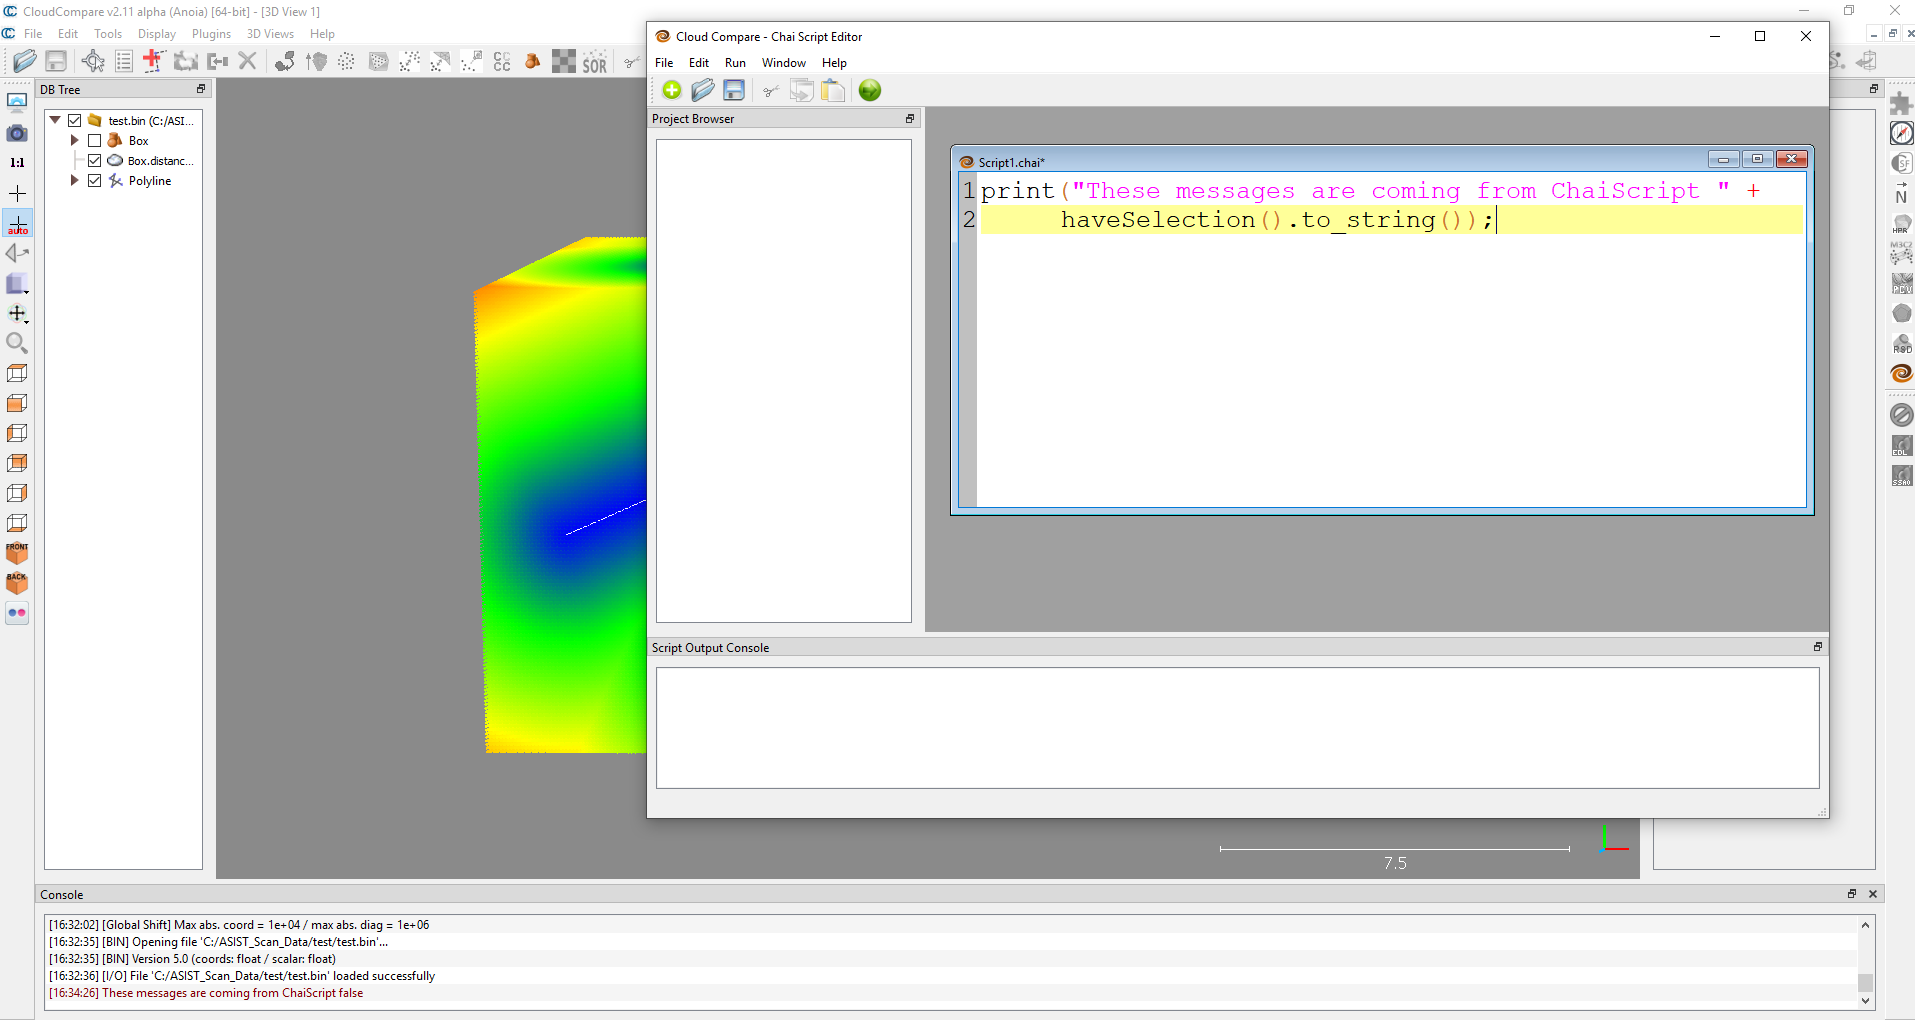Screen dimensions: 1915x1020
Task: Click the orange swirl Chai script plugin icon
Action: pos(1902,374)
